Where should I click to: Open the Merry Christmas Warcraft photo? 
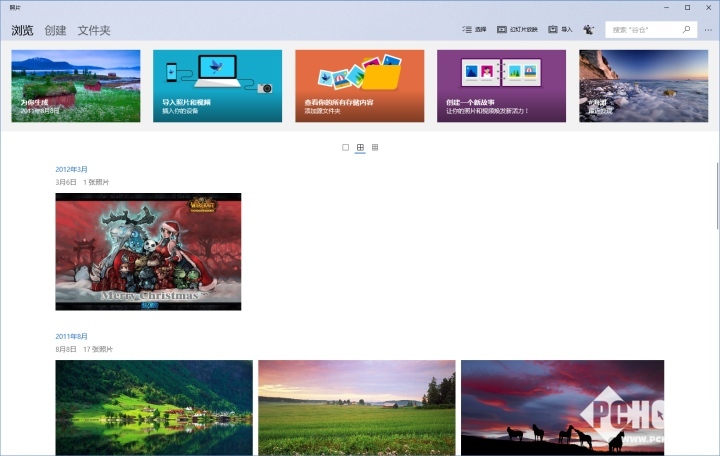pyautogui.click(x=148, y=252)
